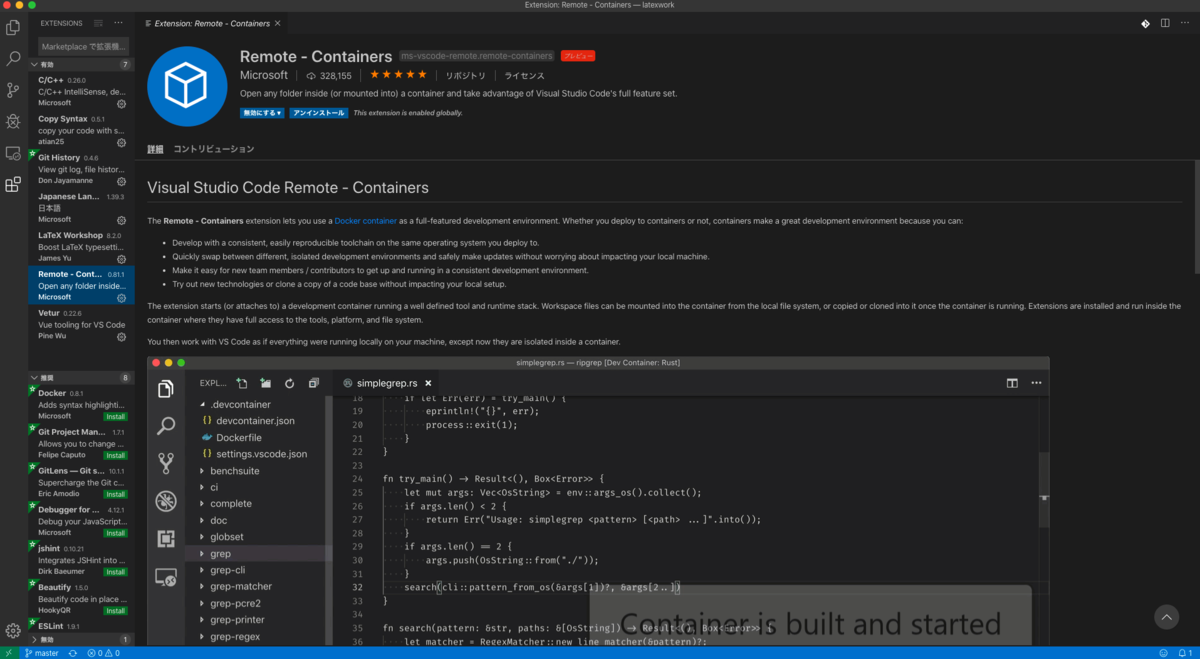This screenshot has height=659, width=1200.
Task: Open the gear menu for Git History
Action: pos(122,181)
